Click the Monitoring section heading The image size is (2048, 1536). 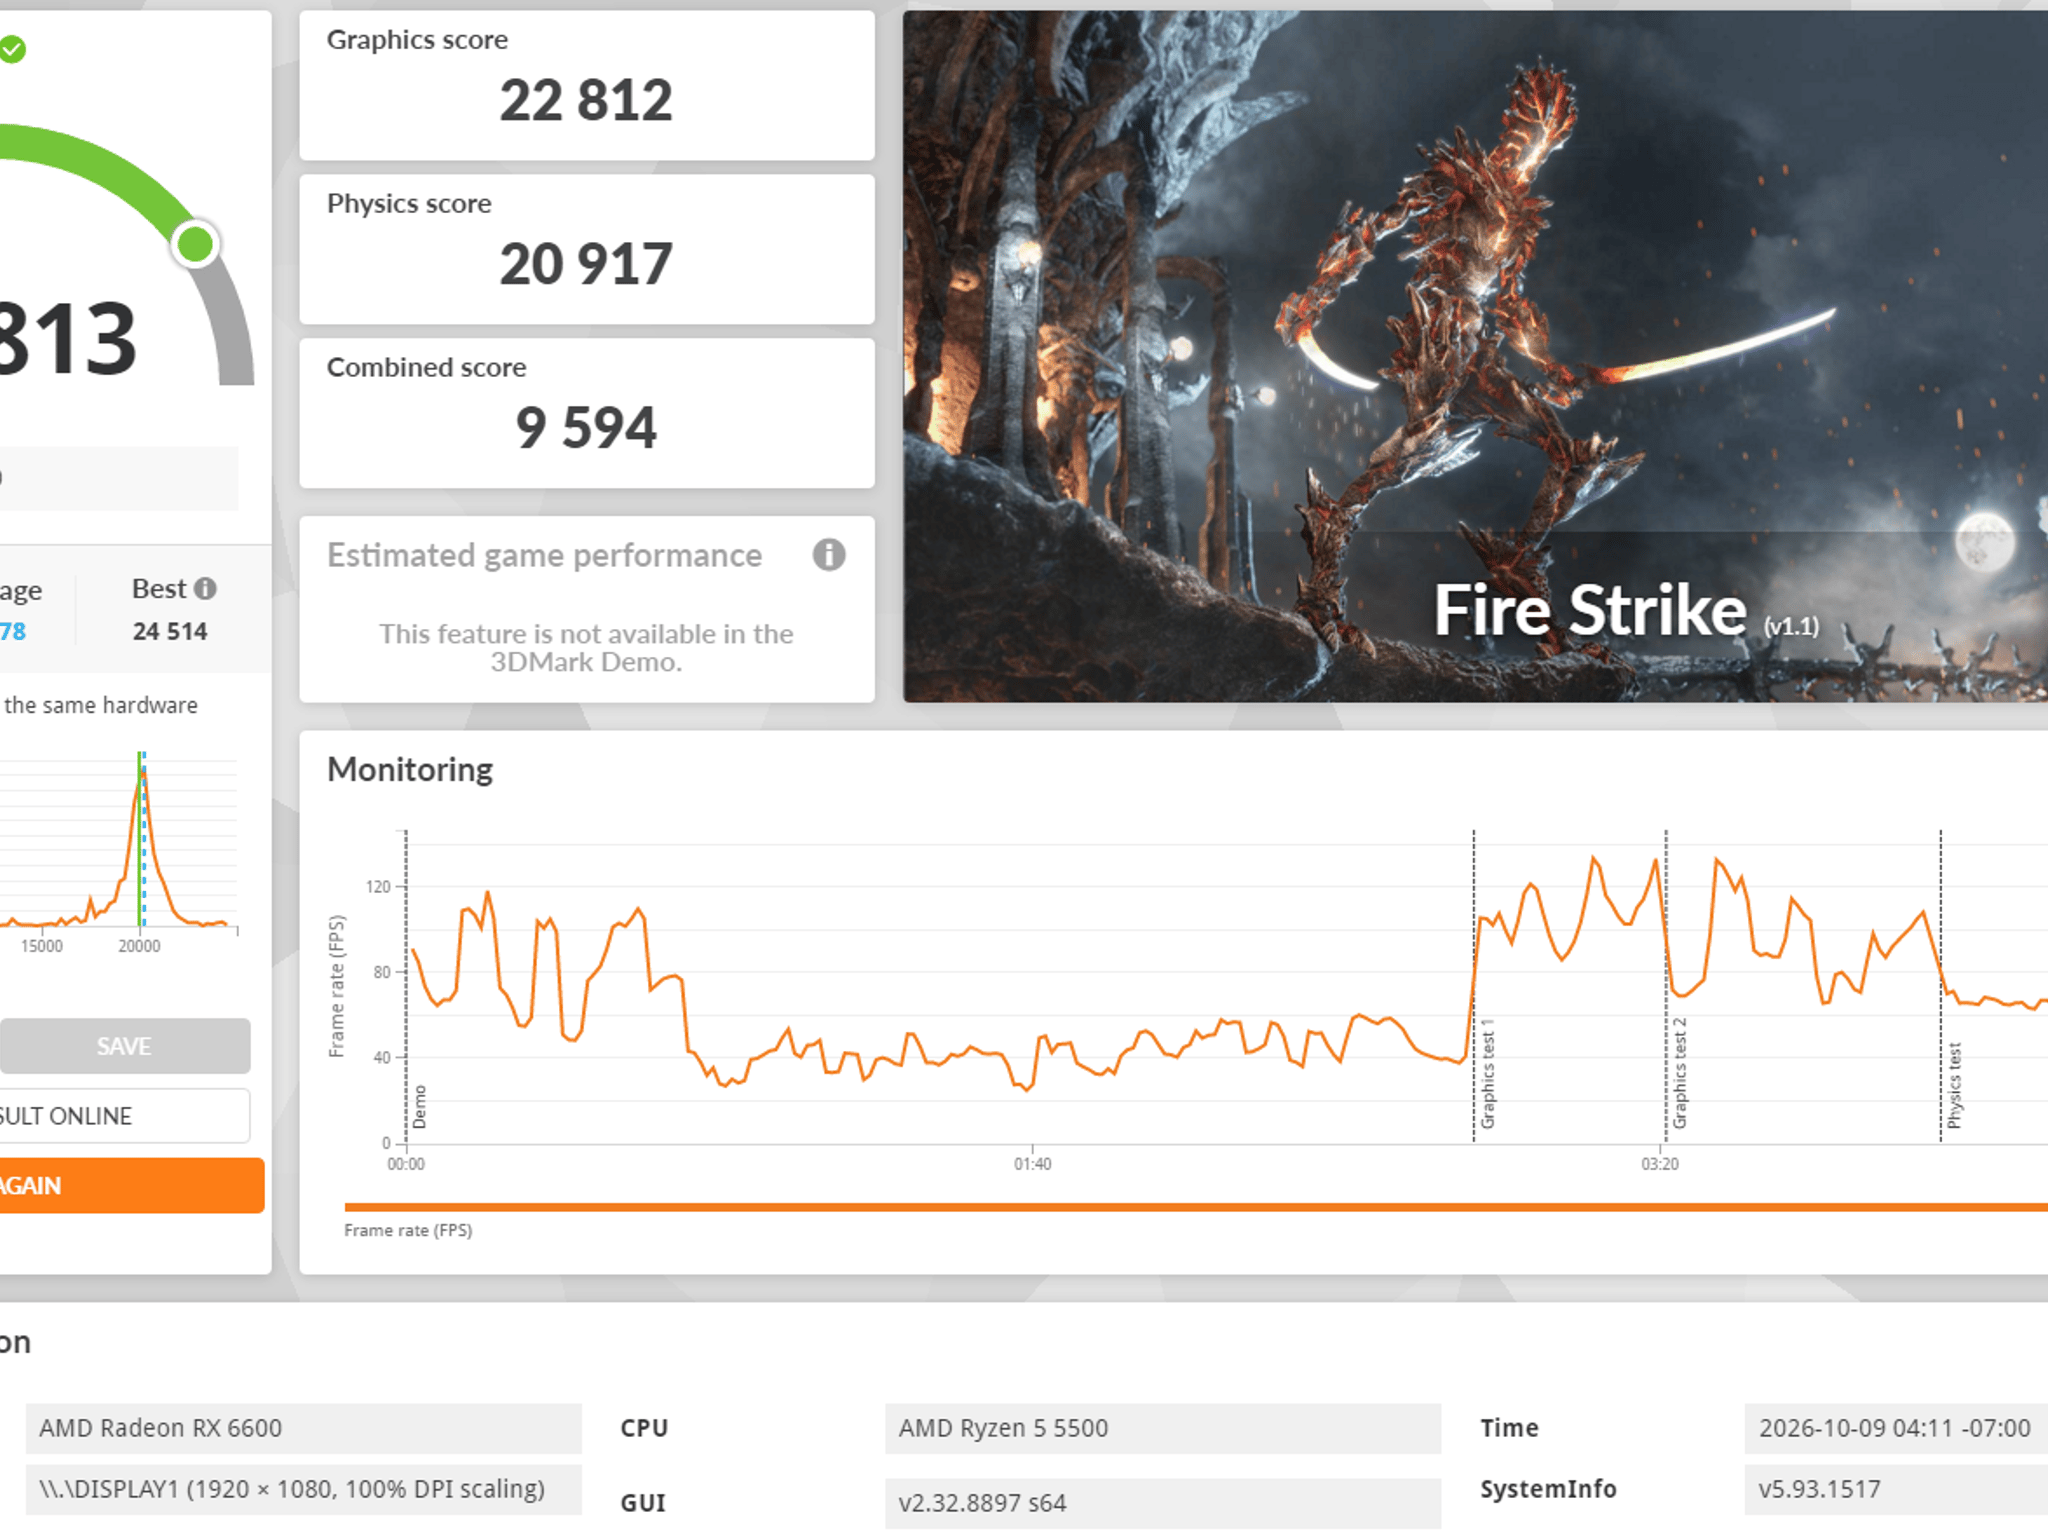click(x=410, y=769)
